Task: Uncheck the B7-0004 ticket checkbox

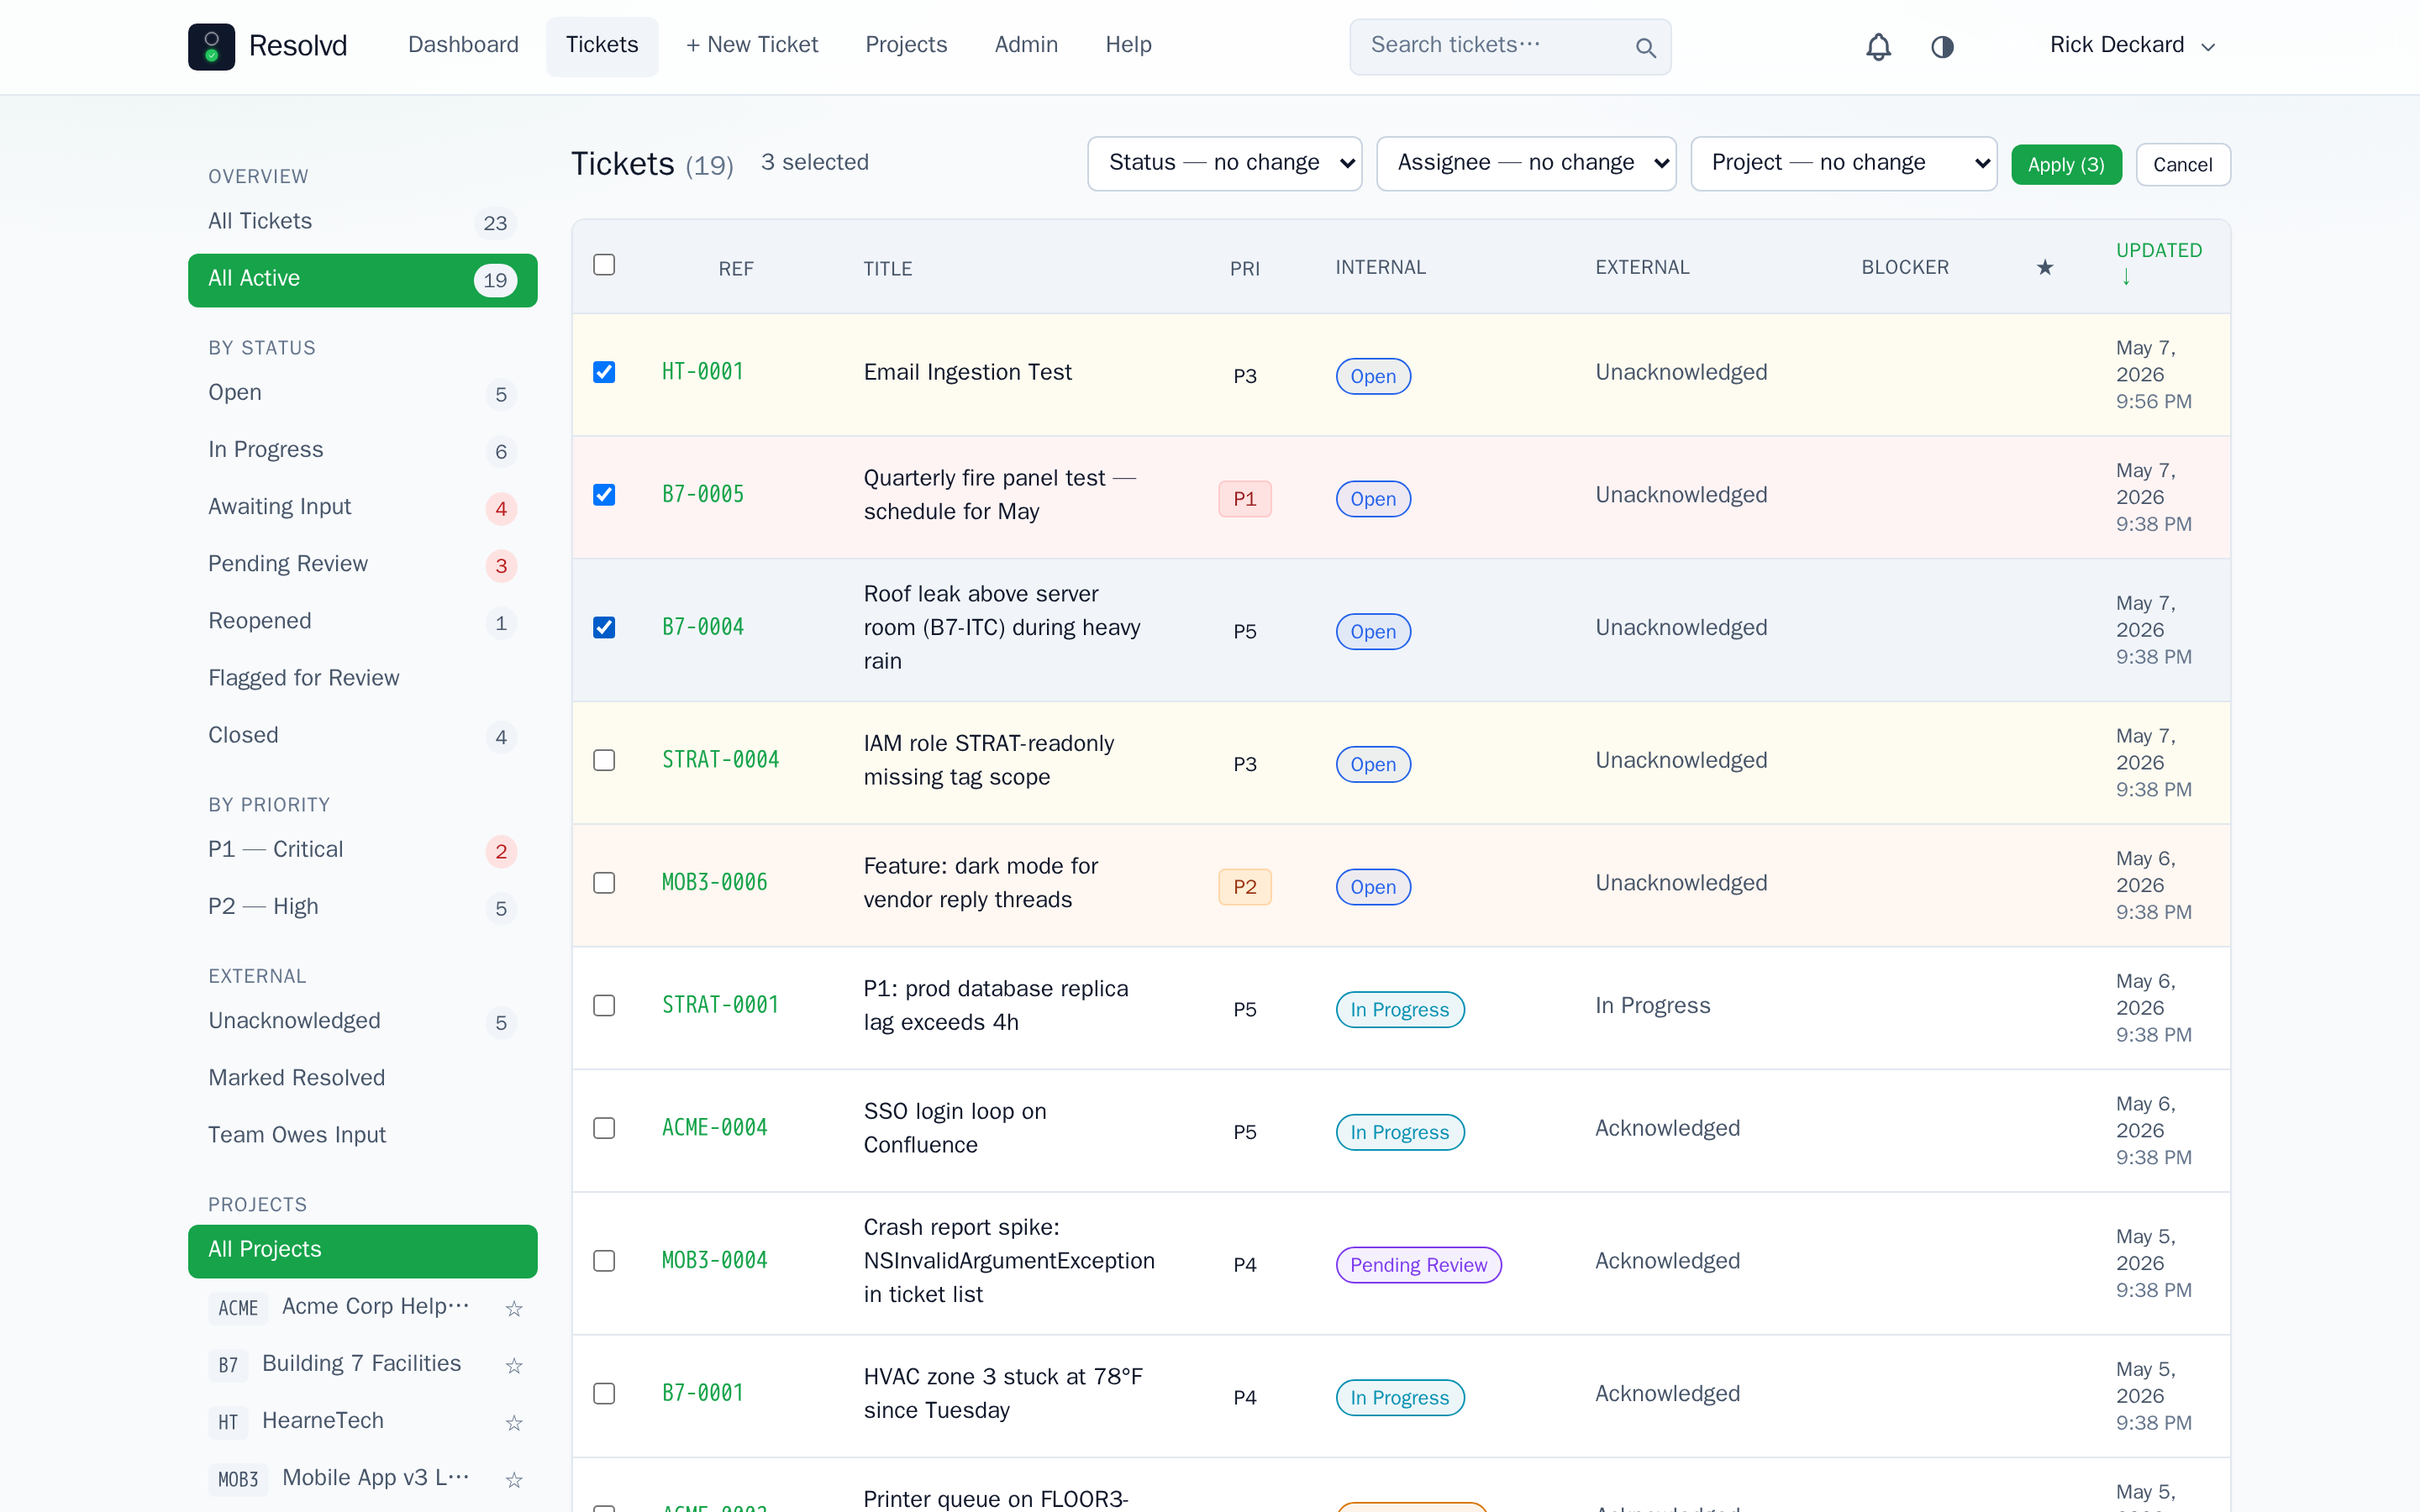Action: [604, 627]
